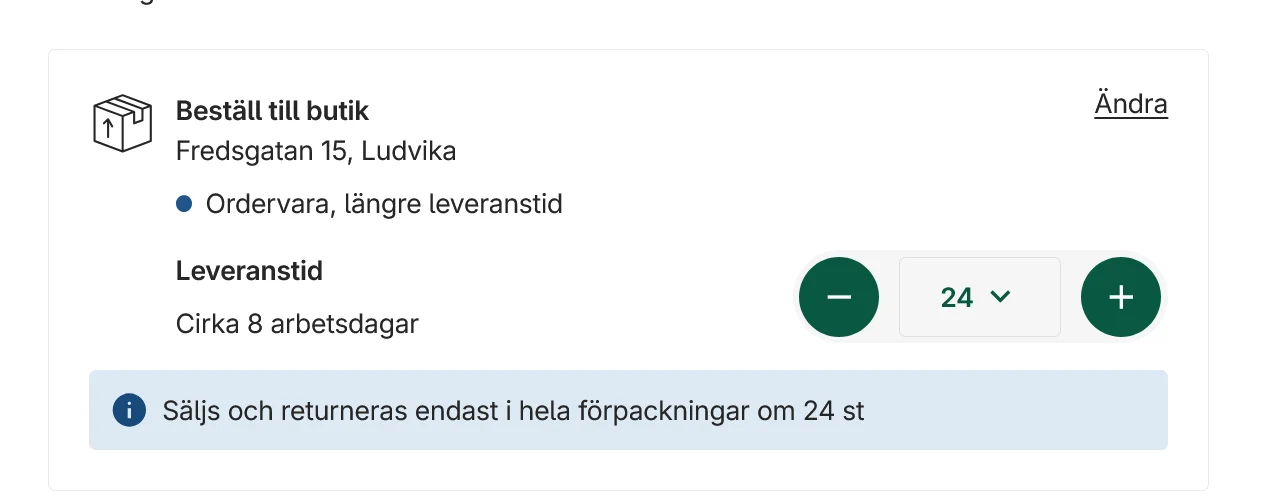Click the blue info circle icon

click(x=129, y=410)
